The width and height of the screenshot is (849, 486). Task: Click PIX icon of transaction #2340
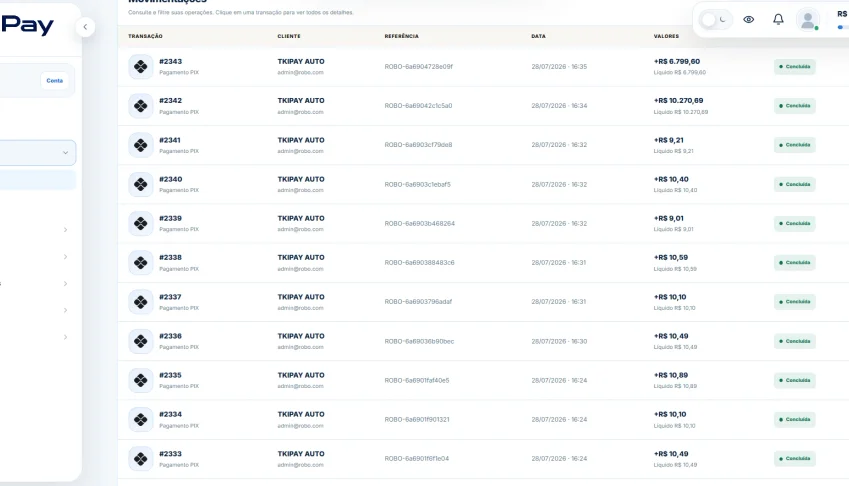click(141, 184)
